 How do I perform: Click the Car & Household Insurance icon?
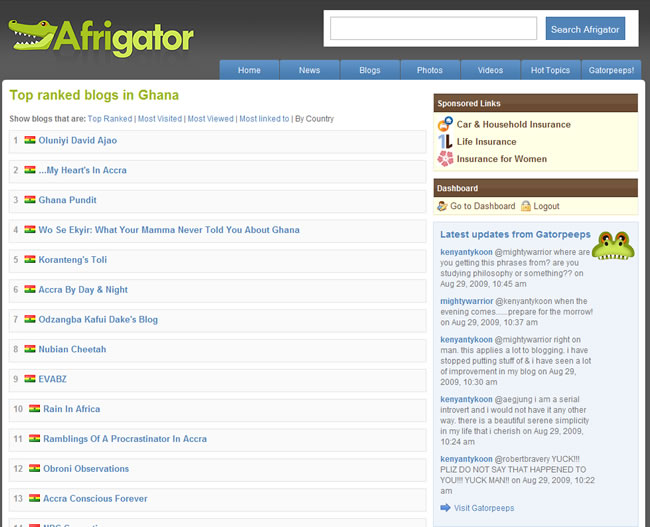click(x=445, y=124)
